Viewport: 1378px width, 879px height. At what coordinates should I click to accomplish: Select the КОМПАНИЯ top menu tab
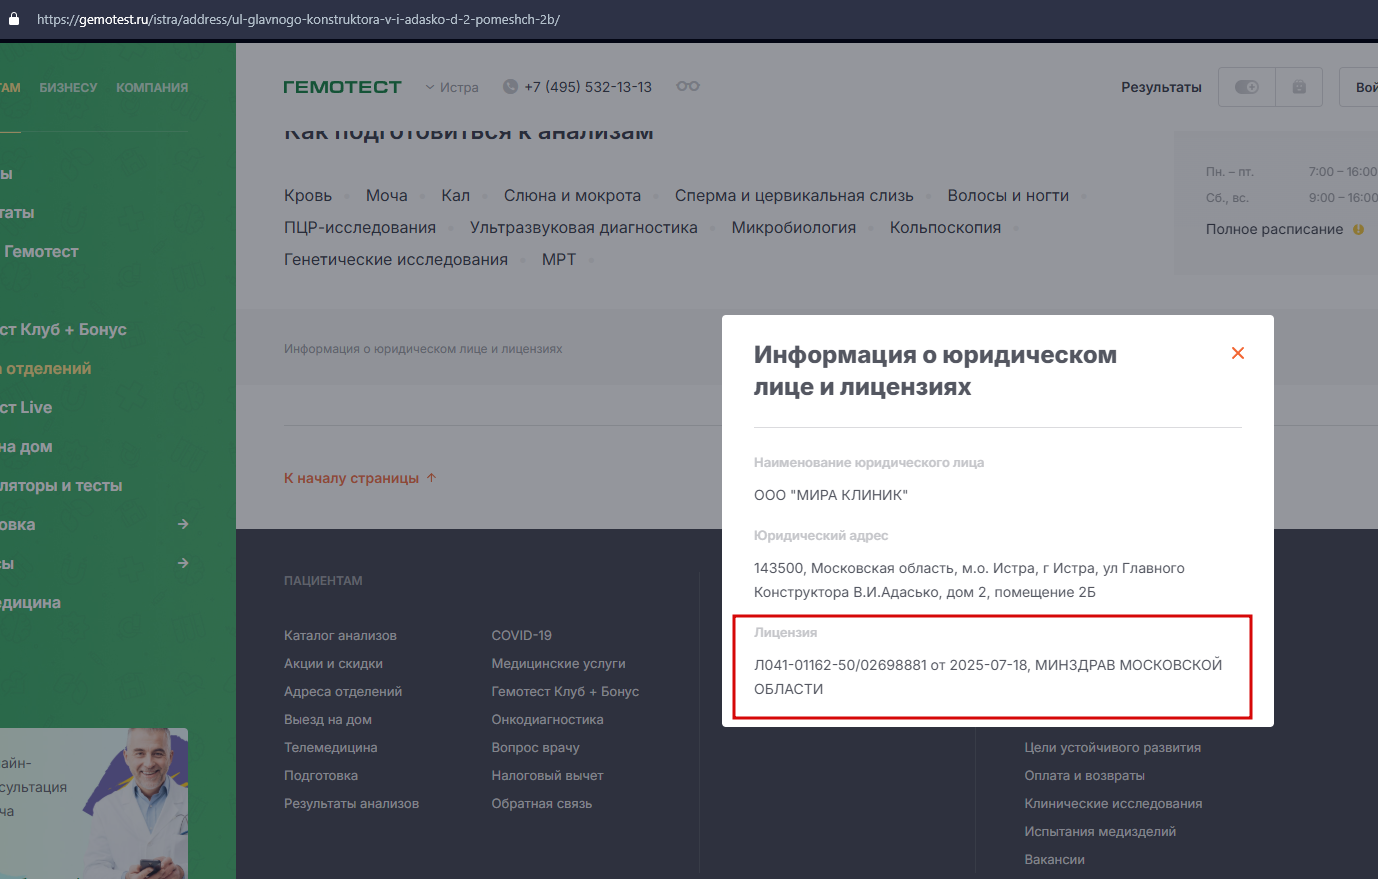pyautogui.click(x=152, y=88)
